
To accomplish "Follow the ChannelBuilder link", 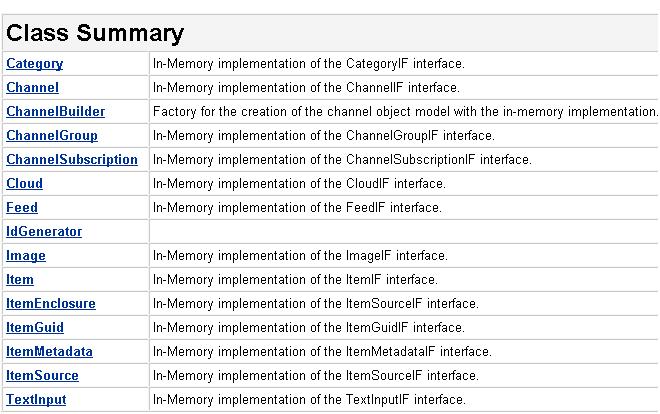I will click(x=56, y=111).
